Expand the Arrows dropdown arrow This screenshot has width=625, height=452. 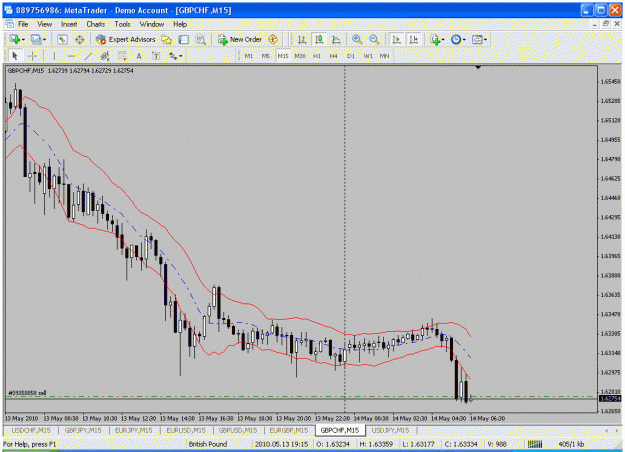pyautogui.click(x=181, y=57)
